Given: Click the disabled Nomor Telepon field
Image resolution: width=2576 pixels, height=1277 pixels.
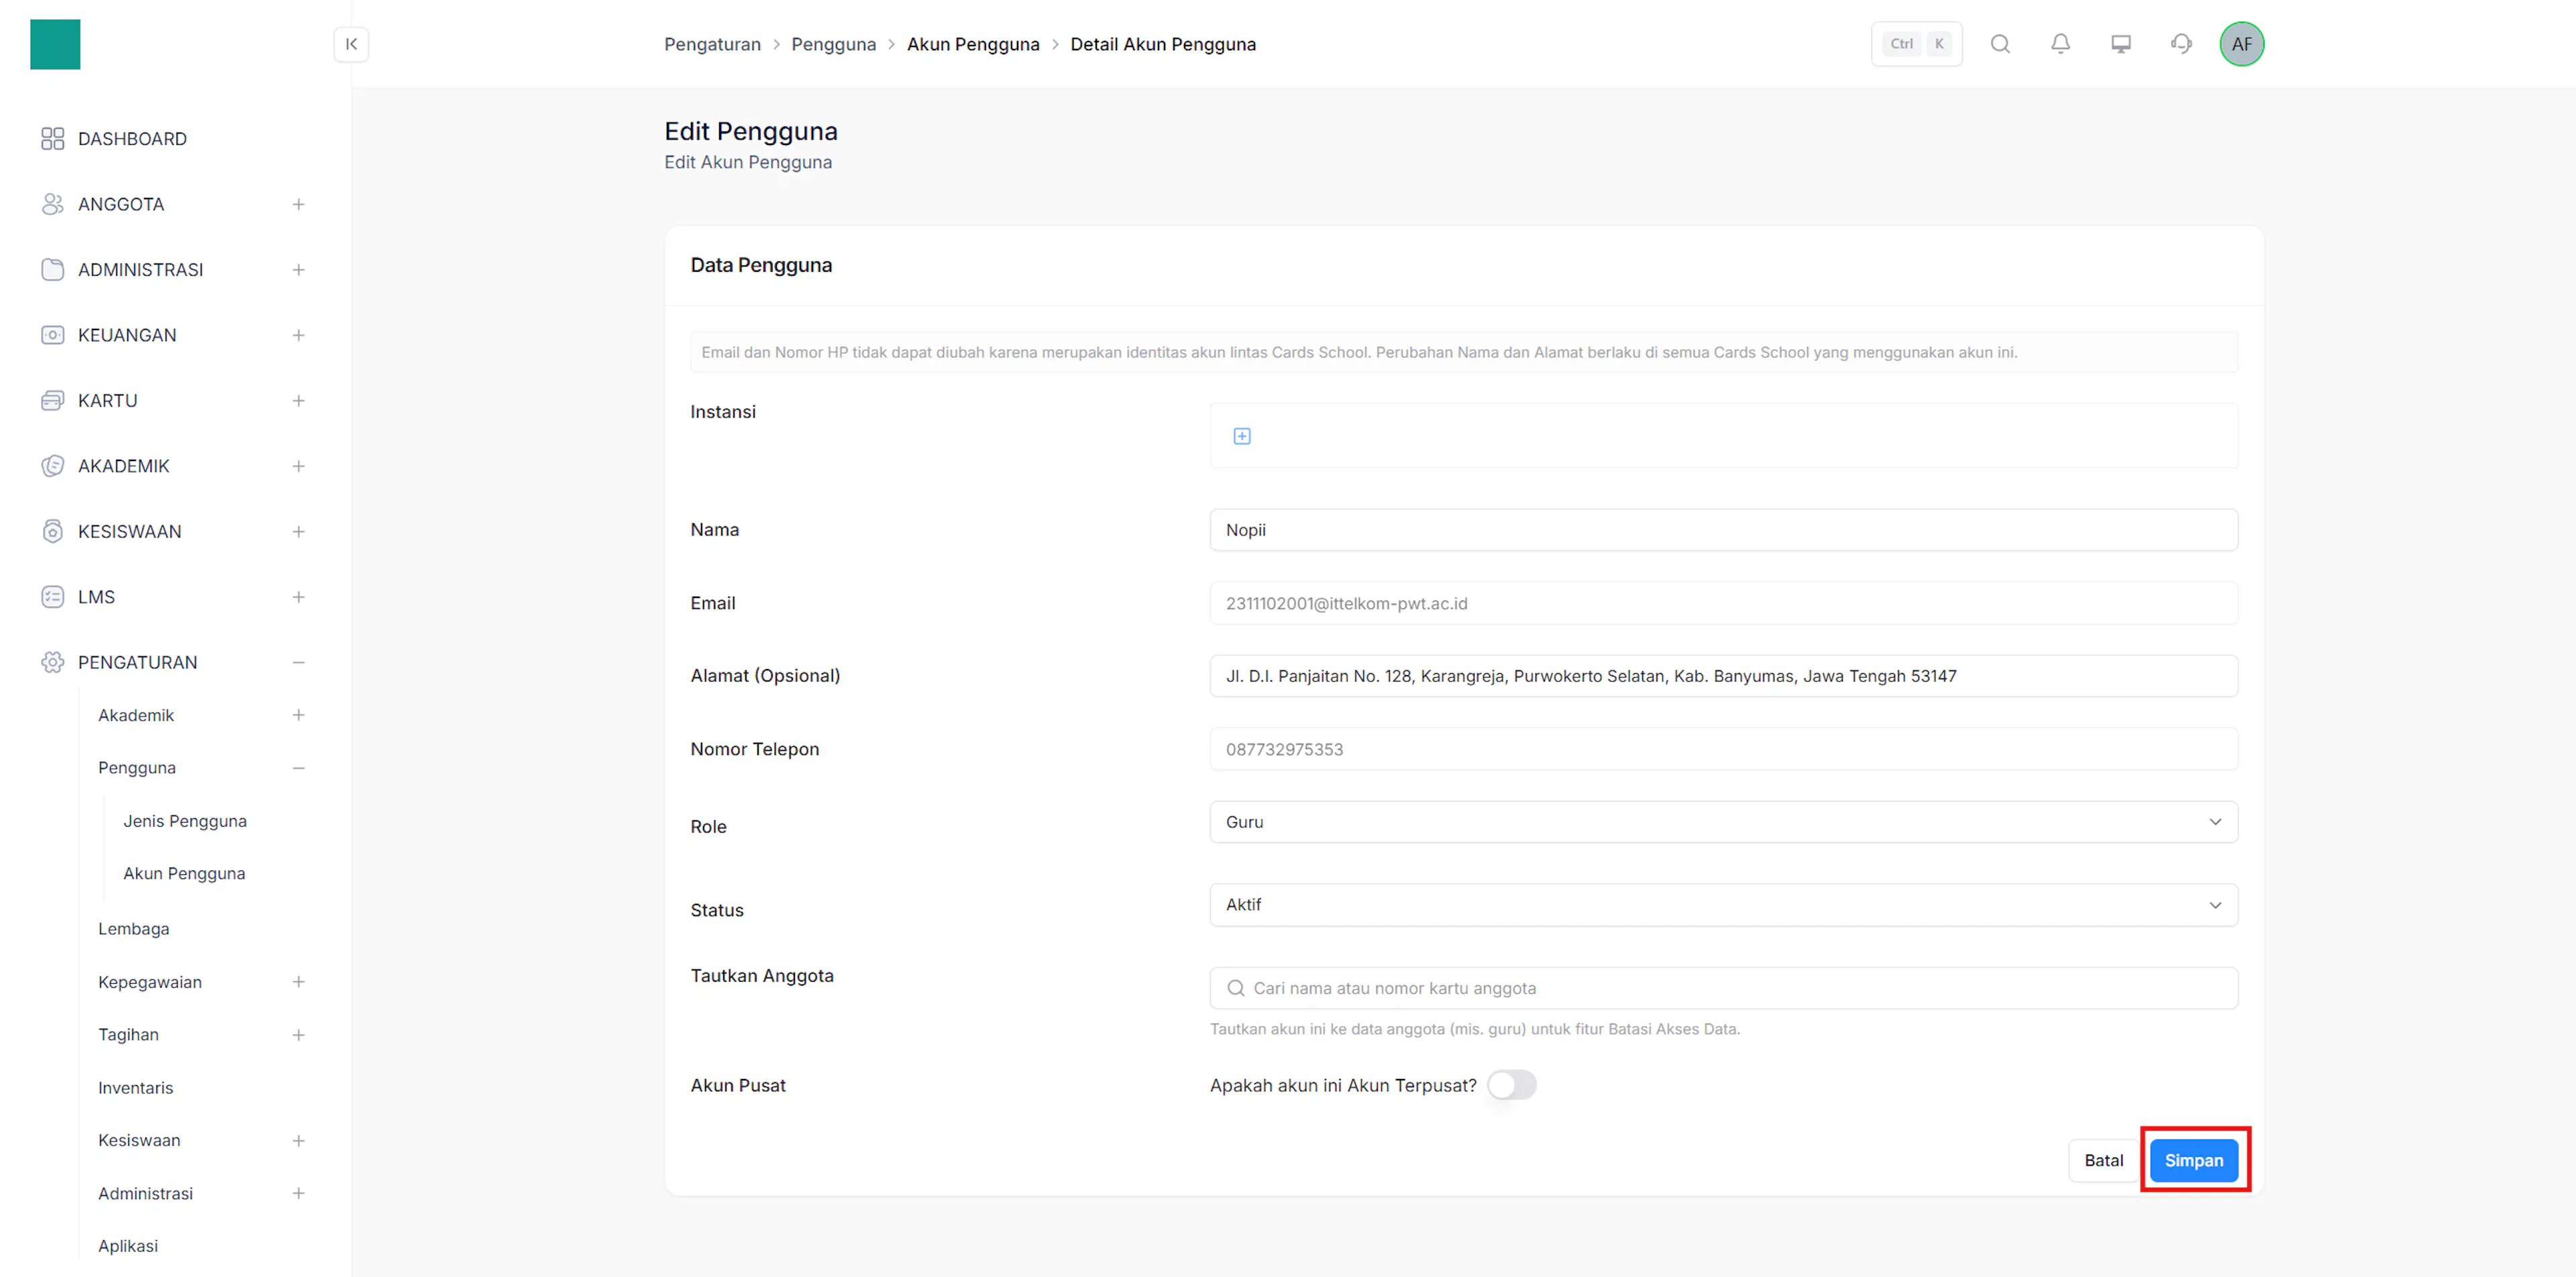Looking at the screenshot, I should point(1723,749).
